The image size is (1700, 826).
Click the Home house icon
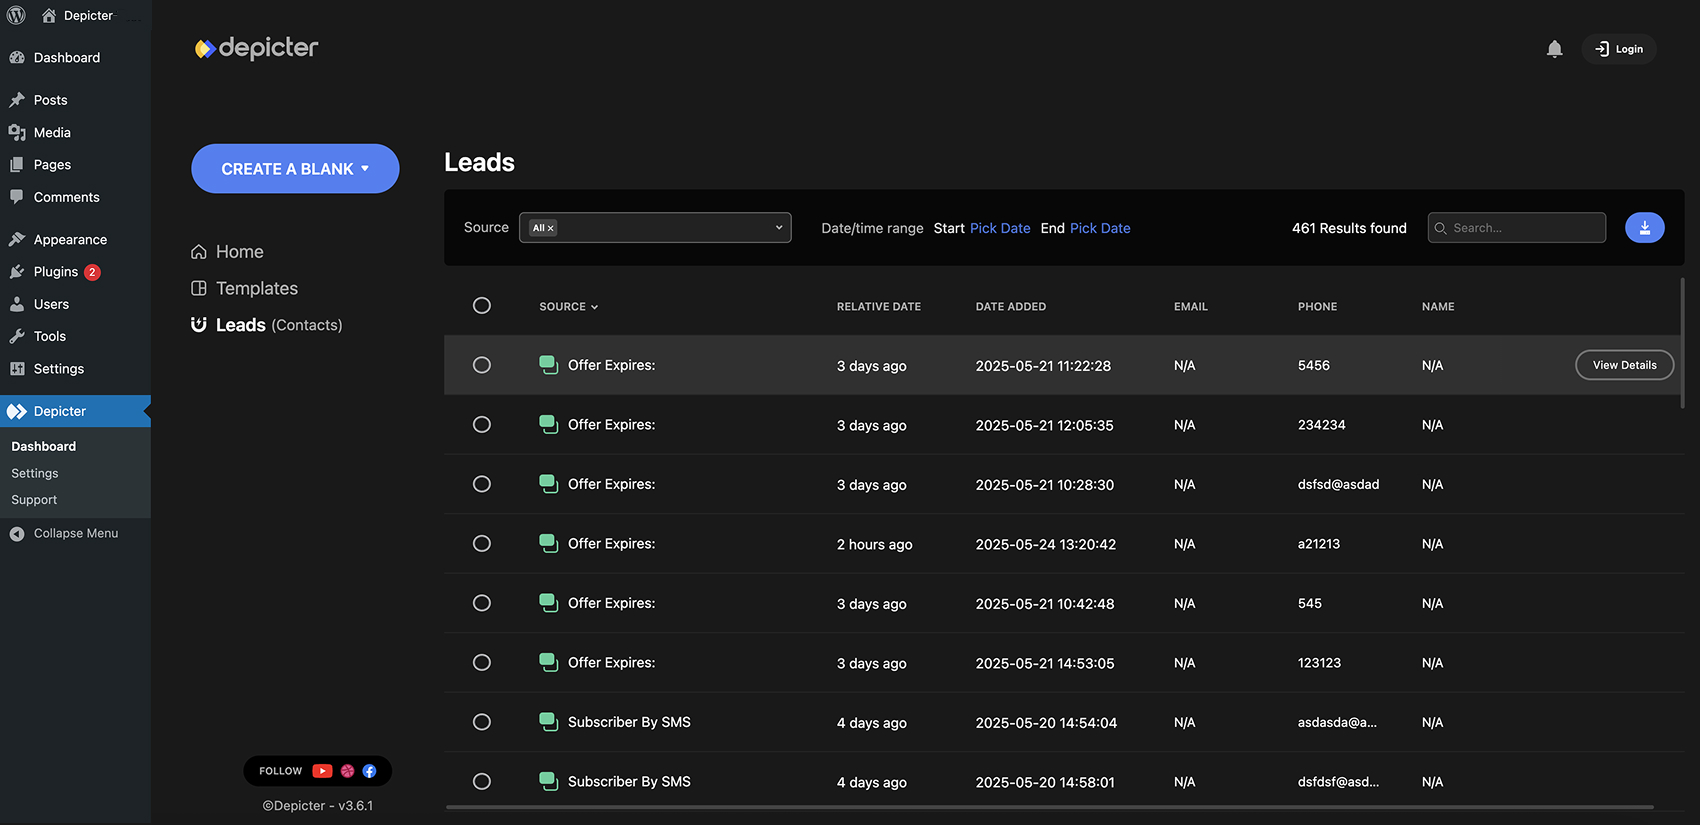199,252
